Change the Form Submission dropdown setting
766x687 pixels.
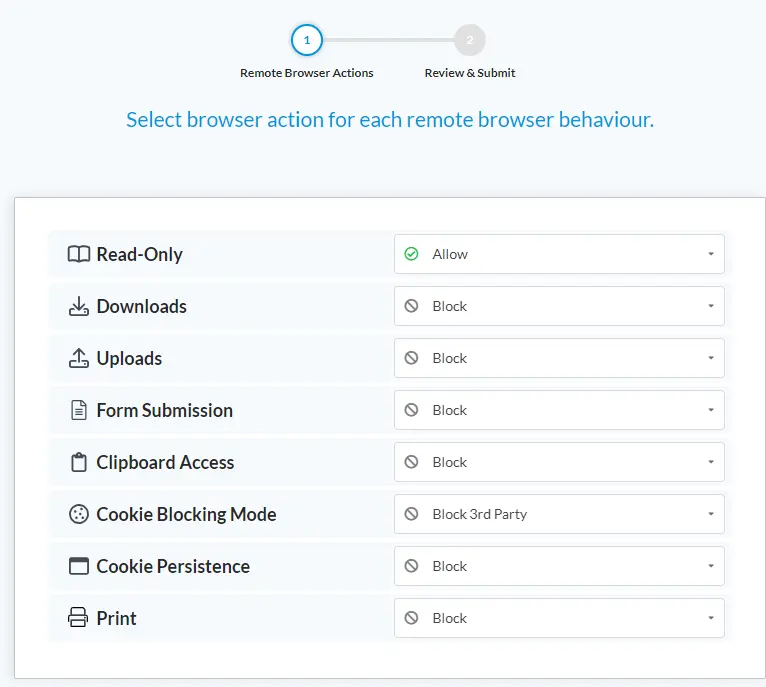click(559, 410)
